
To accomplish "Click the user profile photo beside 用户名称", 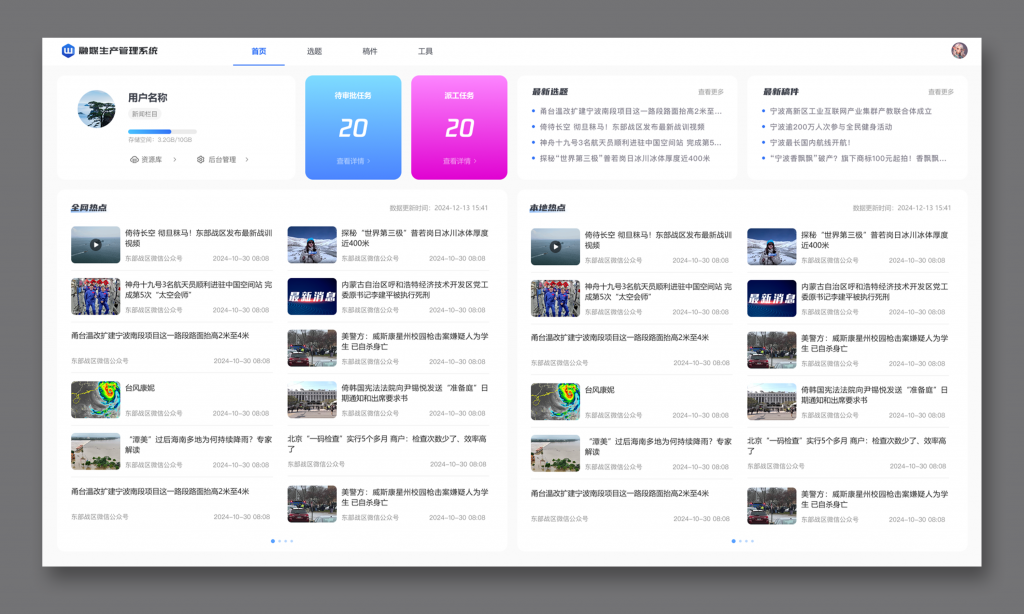I will pyautogui.click(x=97, y=109).
